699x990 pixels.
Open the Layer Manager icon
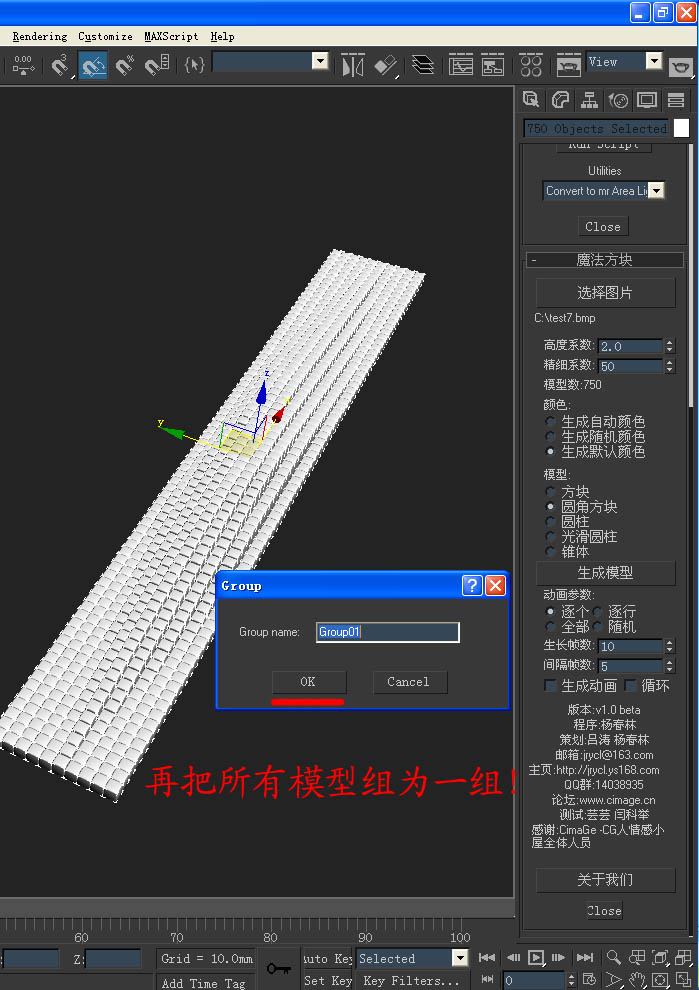click(422, 65)
